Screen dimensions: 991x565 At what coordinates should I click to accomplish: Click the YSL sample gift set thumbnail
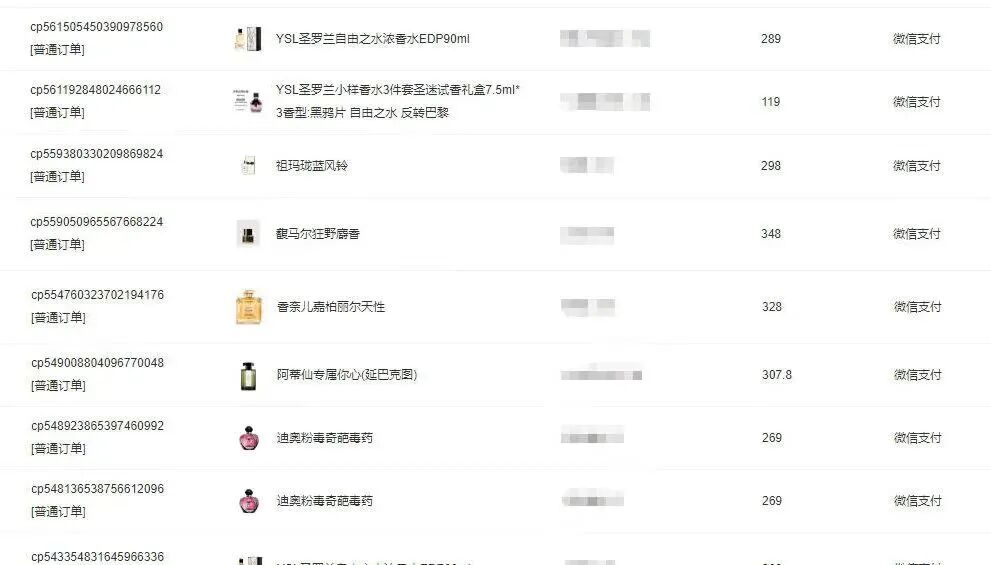click(x=248, y=101)
